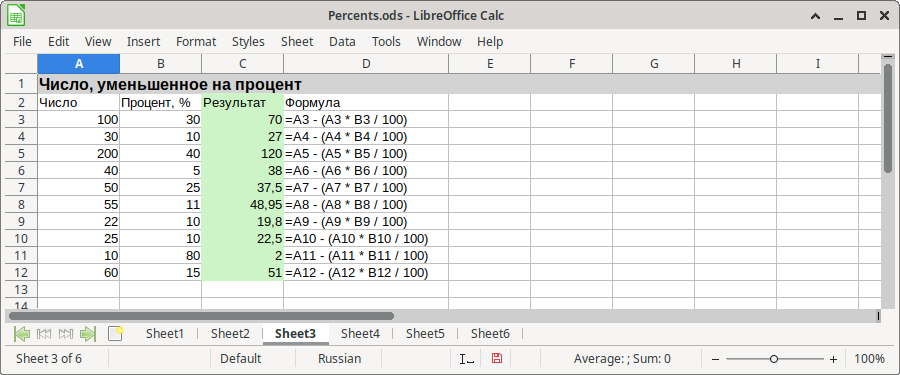Select row 12 header
The height and width of the screenshot is (375, 900).
point(22,273)
